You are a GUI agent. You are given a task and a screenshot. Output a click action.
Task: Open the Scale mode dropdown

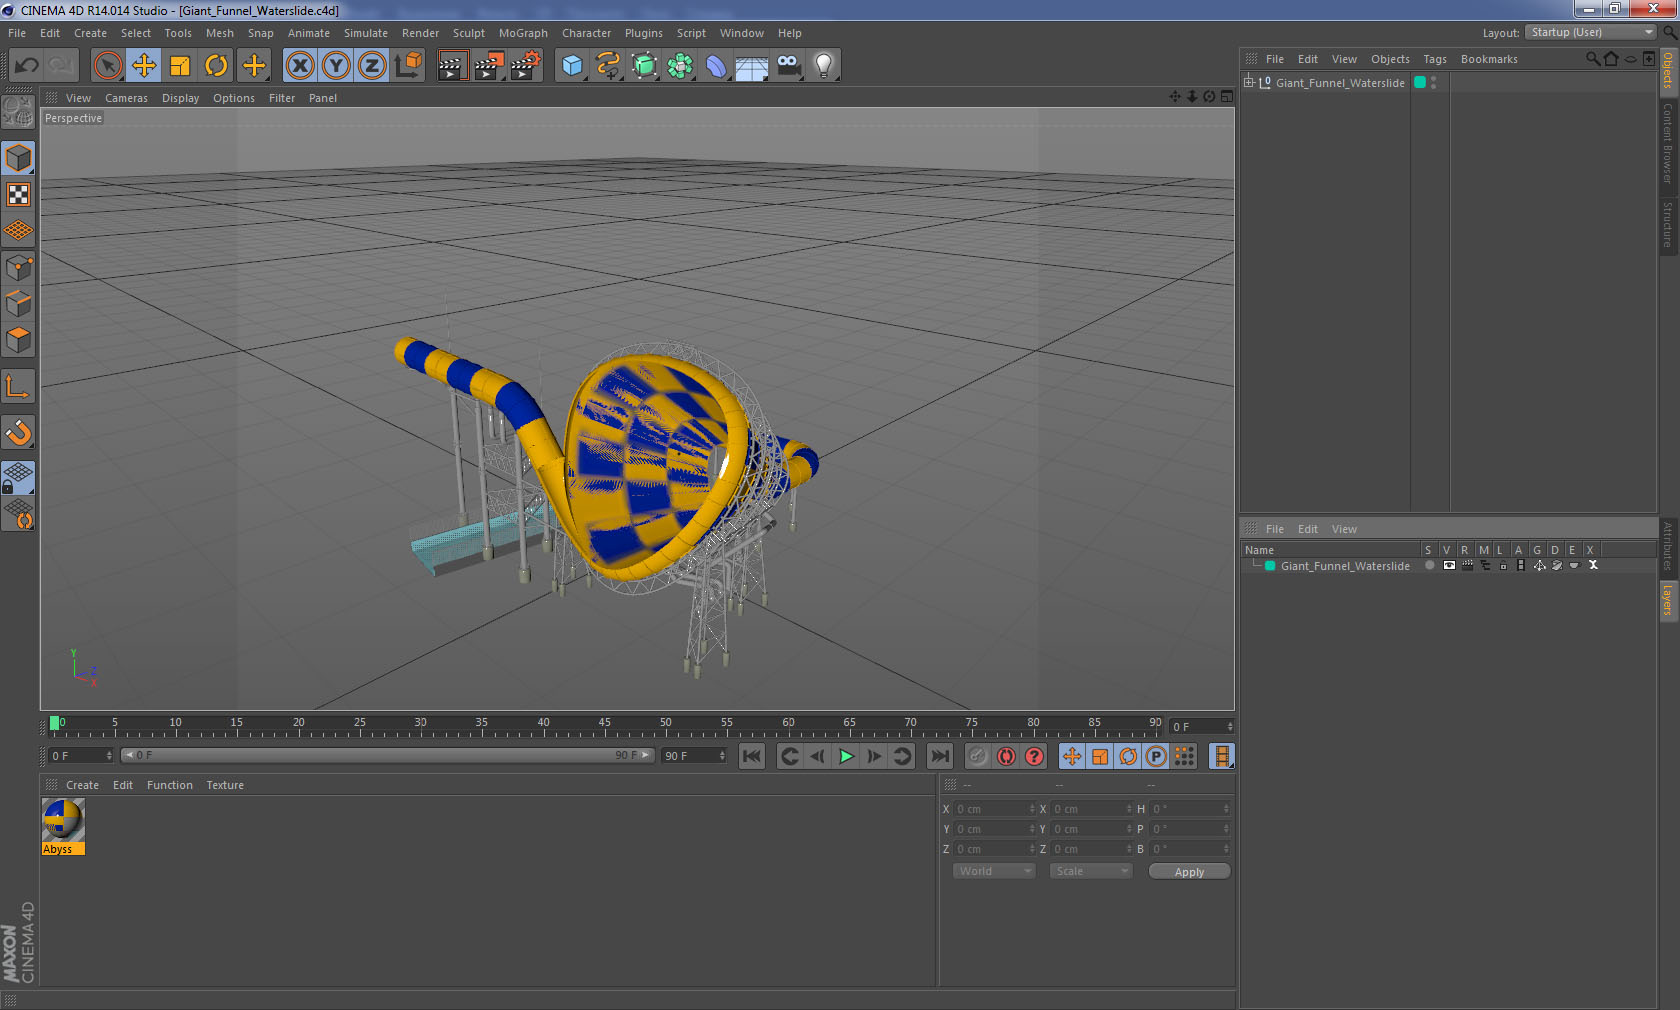click(1090, 871)
